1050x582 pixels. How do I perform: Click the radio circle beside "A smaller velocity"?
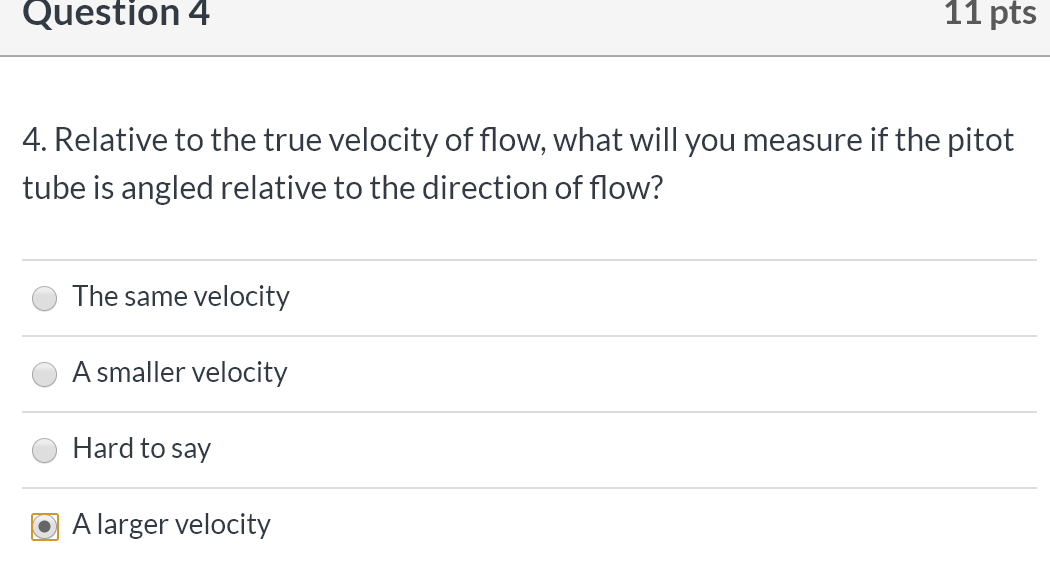[x=44, y=374]
